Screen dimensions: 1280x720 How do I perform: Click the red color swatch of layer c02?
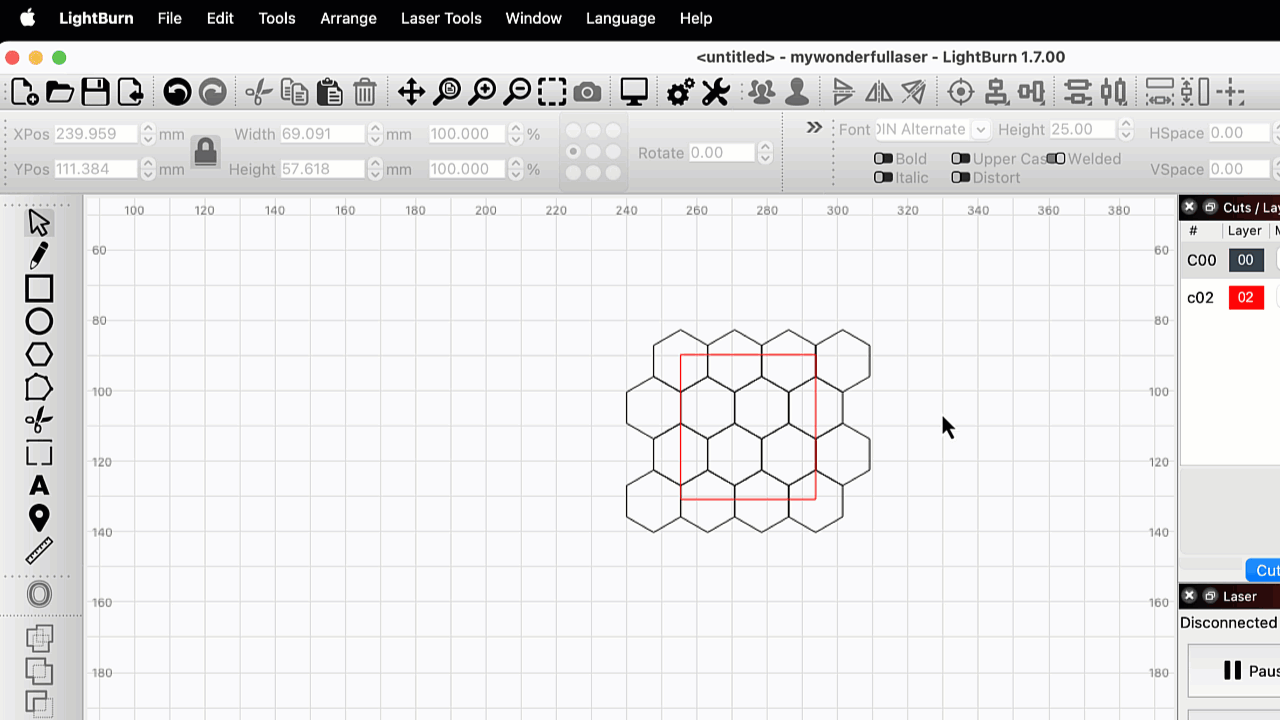coord(1246,297)
